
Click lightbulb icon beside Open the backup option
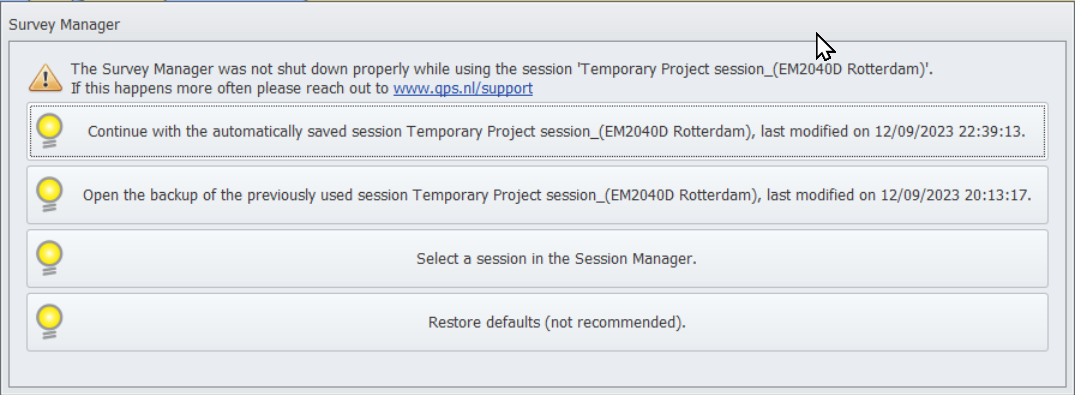point(49,195)
